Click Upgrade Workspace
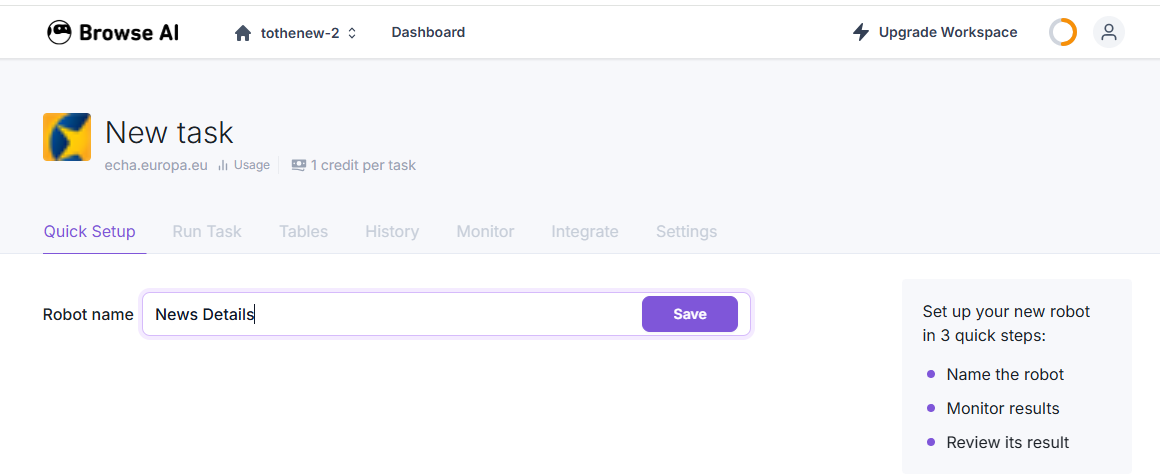The image size is (1160, 476). 947,32
